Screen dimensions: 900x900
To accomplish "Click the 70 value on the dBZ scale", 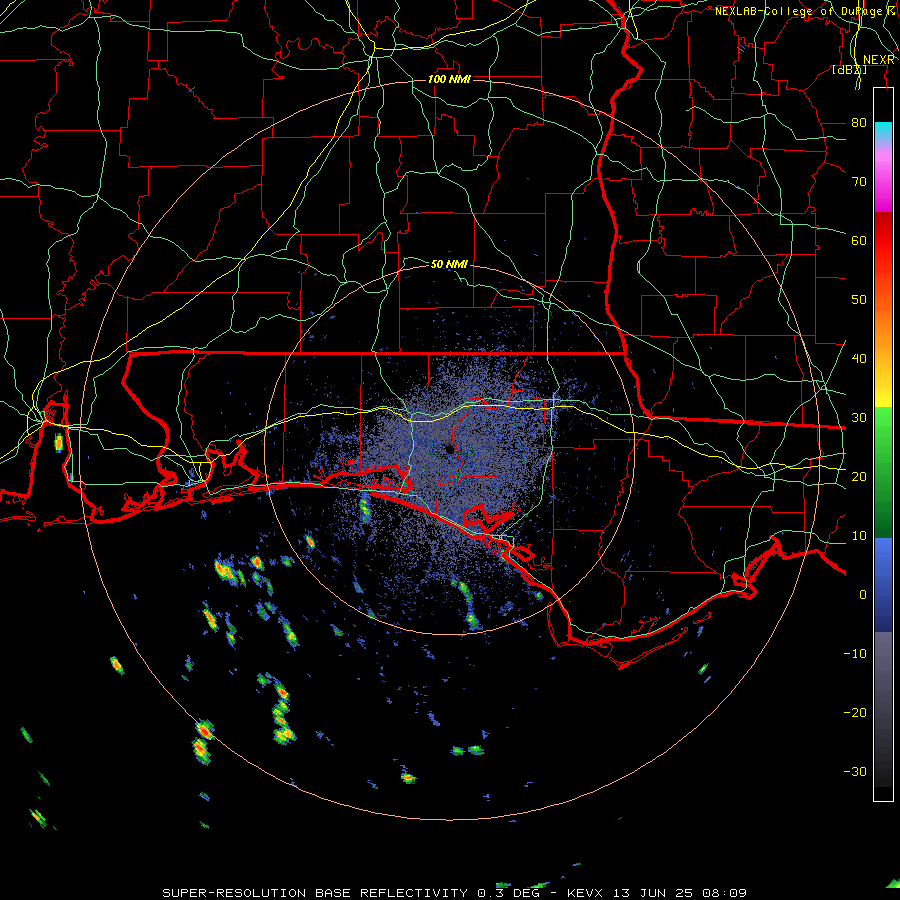I will pos(859,182).
